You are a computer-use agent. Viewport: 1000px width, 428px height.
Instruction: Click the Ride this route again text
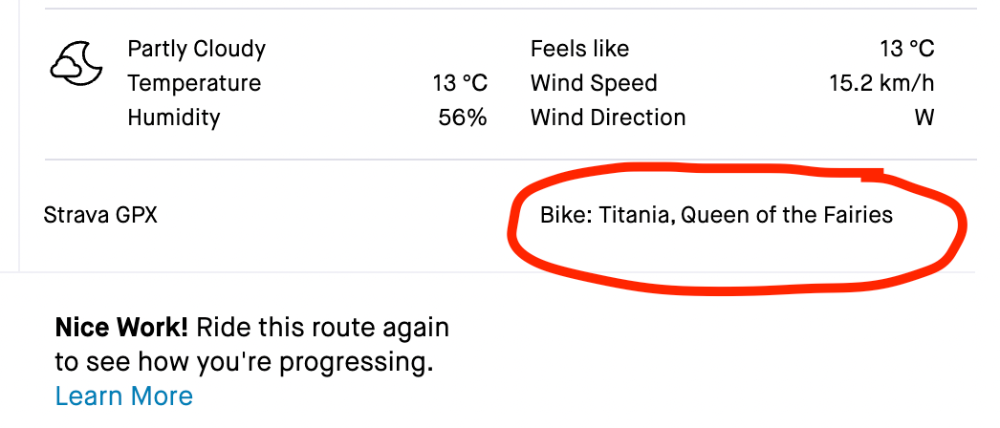pyautogui.click(x=323, y=327)
